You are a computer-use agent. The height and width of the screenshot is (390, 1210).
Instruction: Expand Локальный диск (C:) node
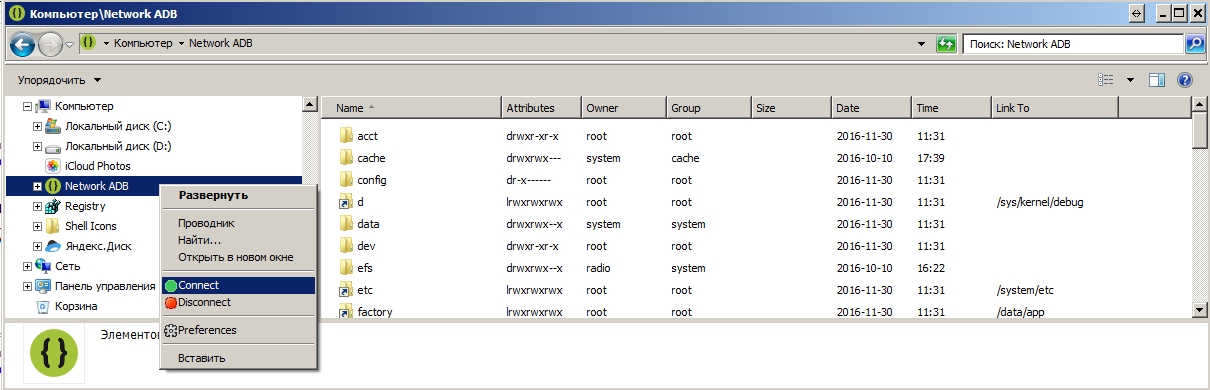point(37,126)
